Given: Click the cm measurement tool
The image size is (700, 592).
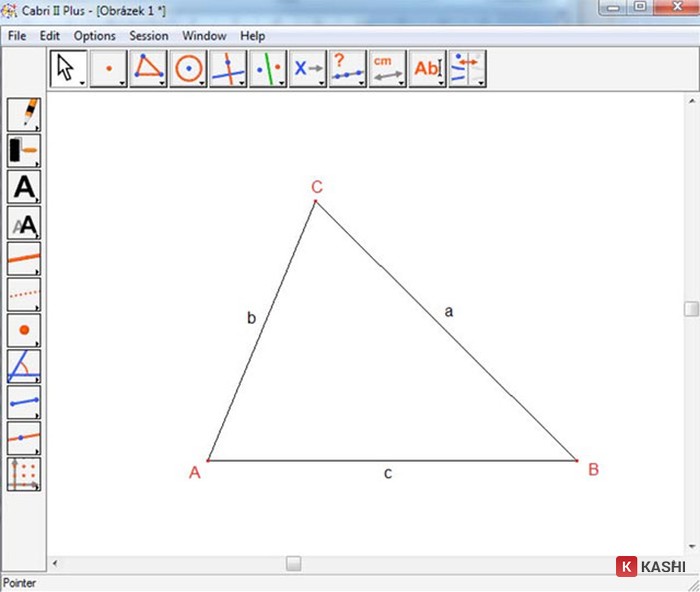Looking at the screenshot, I should [x=387, y=69].
